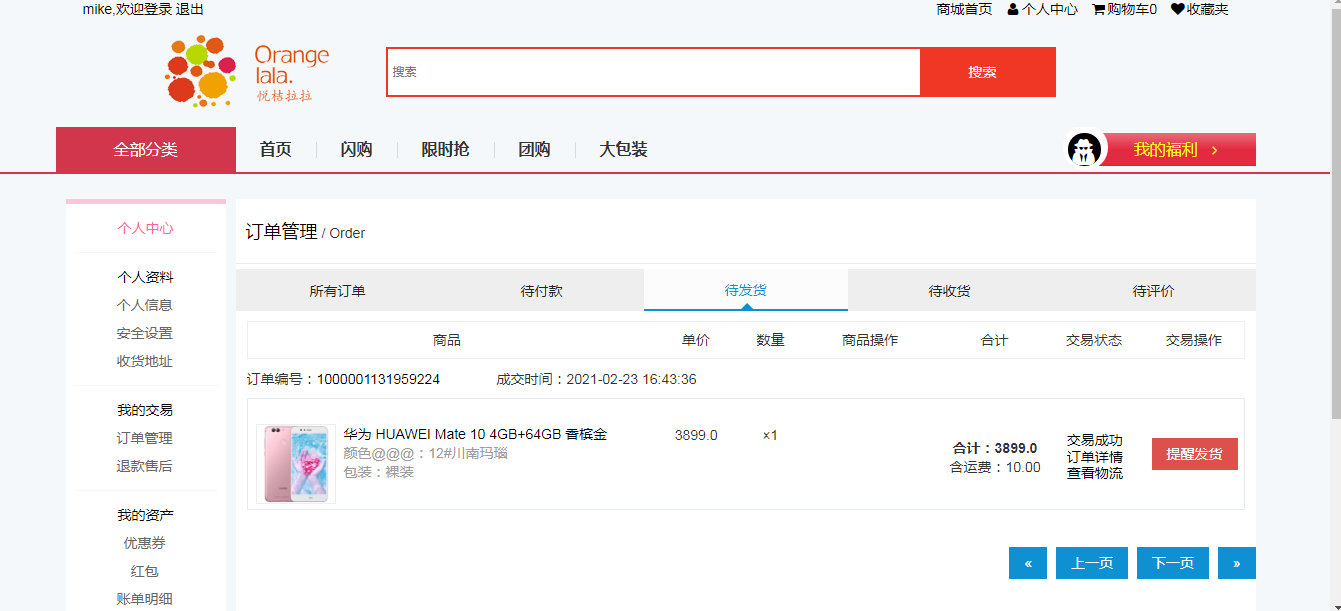Switch to the 待评价 tab
Screen dimensions: 1341x611
[x=1154, y=291]
